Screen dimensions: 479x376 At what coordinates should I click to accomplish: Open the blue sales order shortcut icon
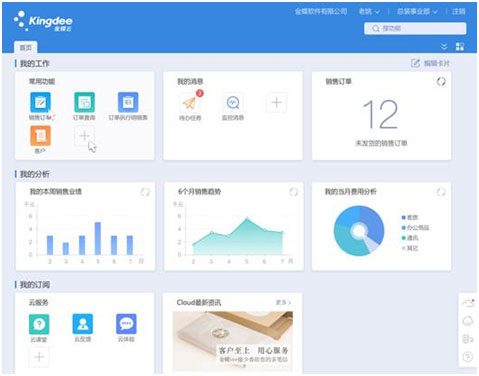point(40,102)
